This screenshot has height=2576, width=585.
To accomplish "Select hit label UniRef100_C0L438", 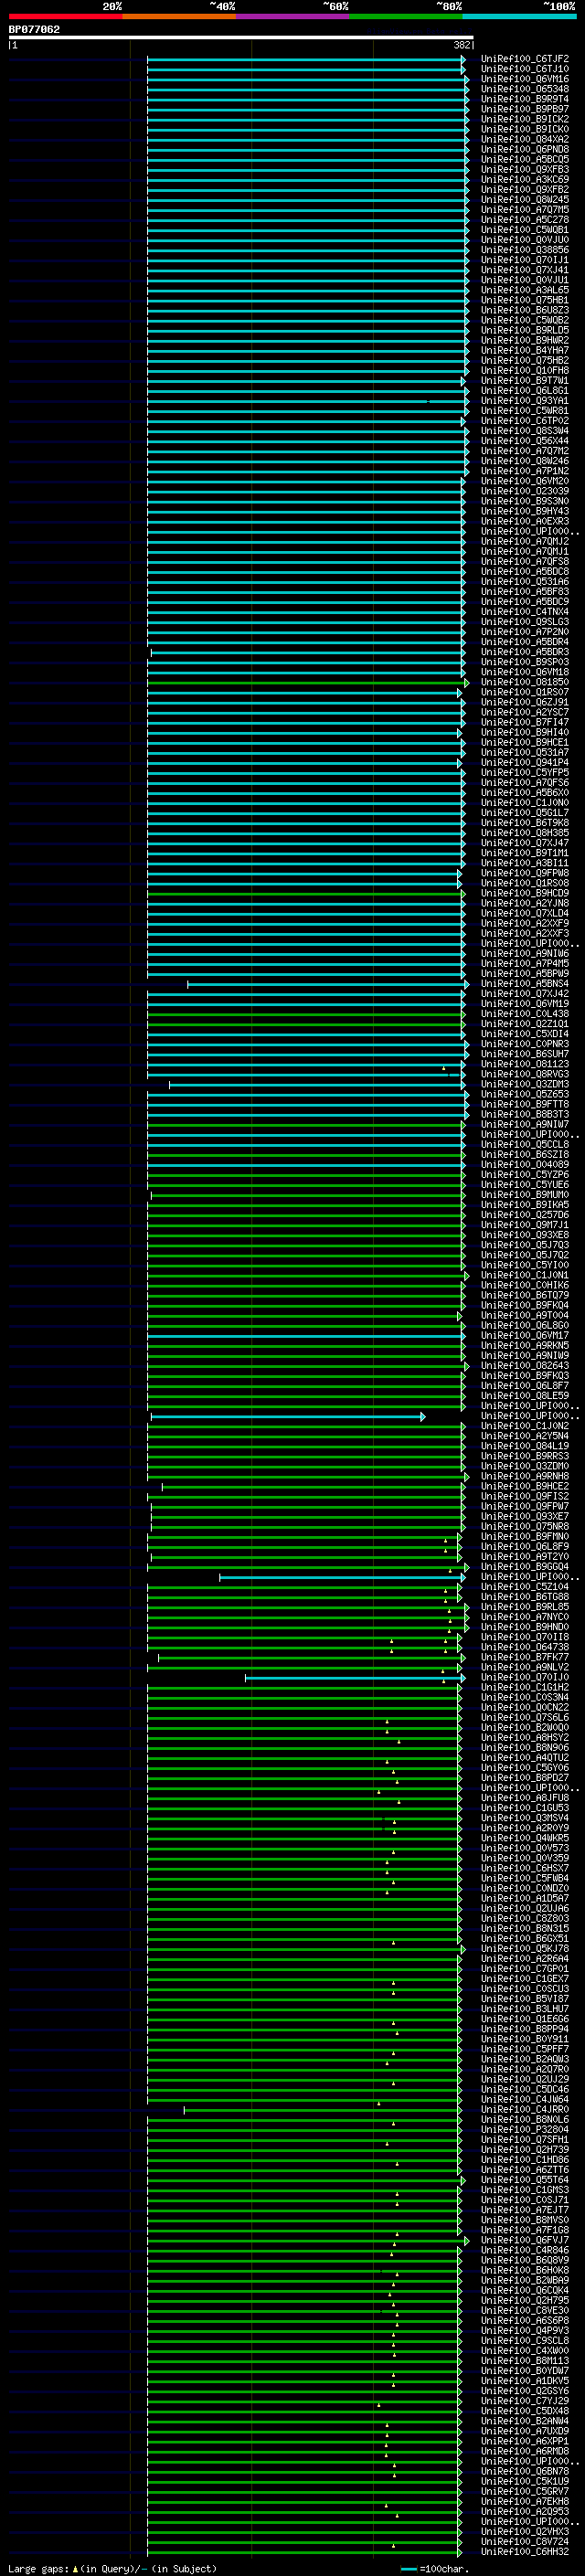I will tap(525, 1014).
